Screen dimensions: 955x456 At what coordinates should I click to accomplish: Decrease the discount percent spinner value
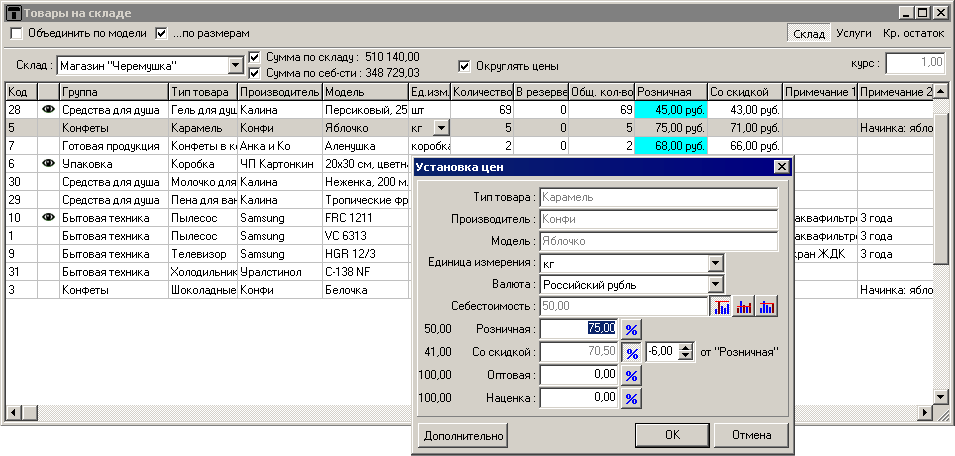686,356
